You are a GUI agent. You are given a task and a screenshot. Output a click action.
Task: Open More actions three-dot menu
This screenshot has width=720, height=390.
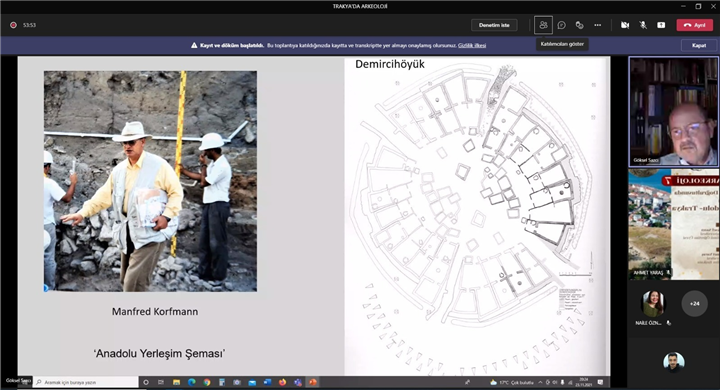tap(597, 25)
